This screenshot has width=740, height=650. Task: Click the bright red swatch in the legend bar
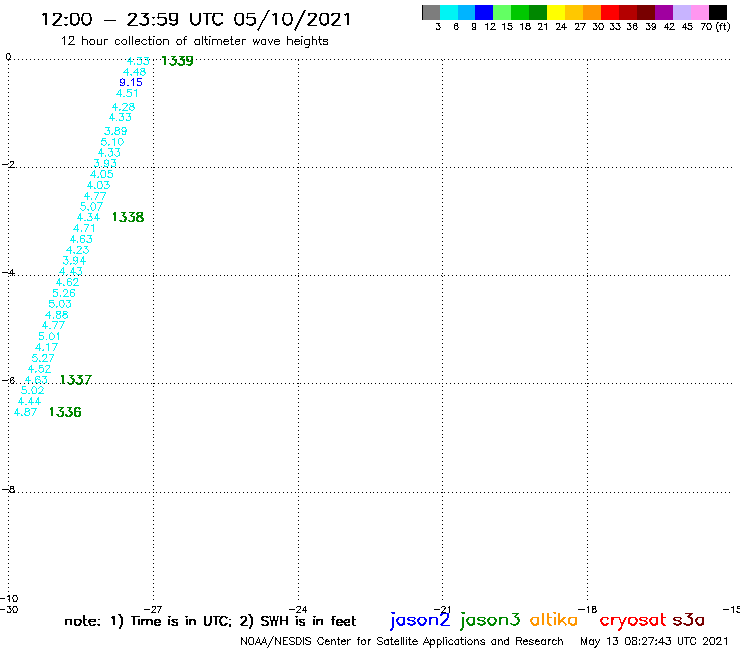(x=610, y=12)
